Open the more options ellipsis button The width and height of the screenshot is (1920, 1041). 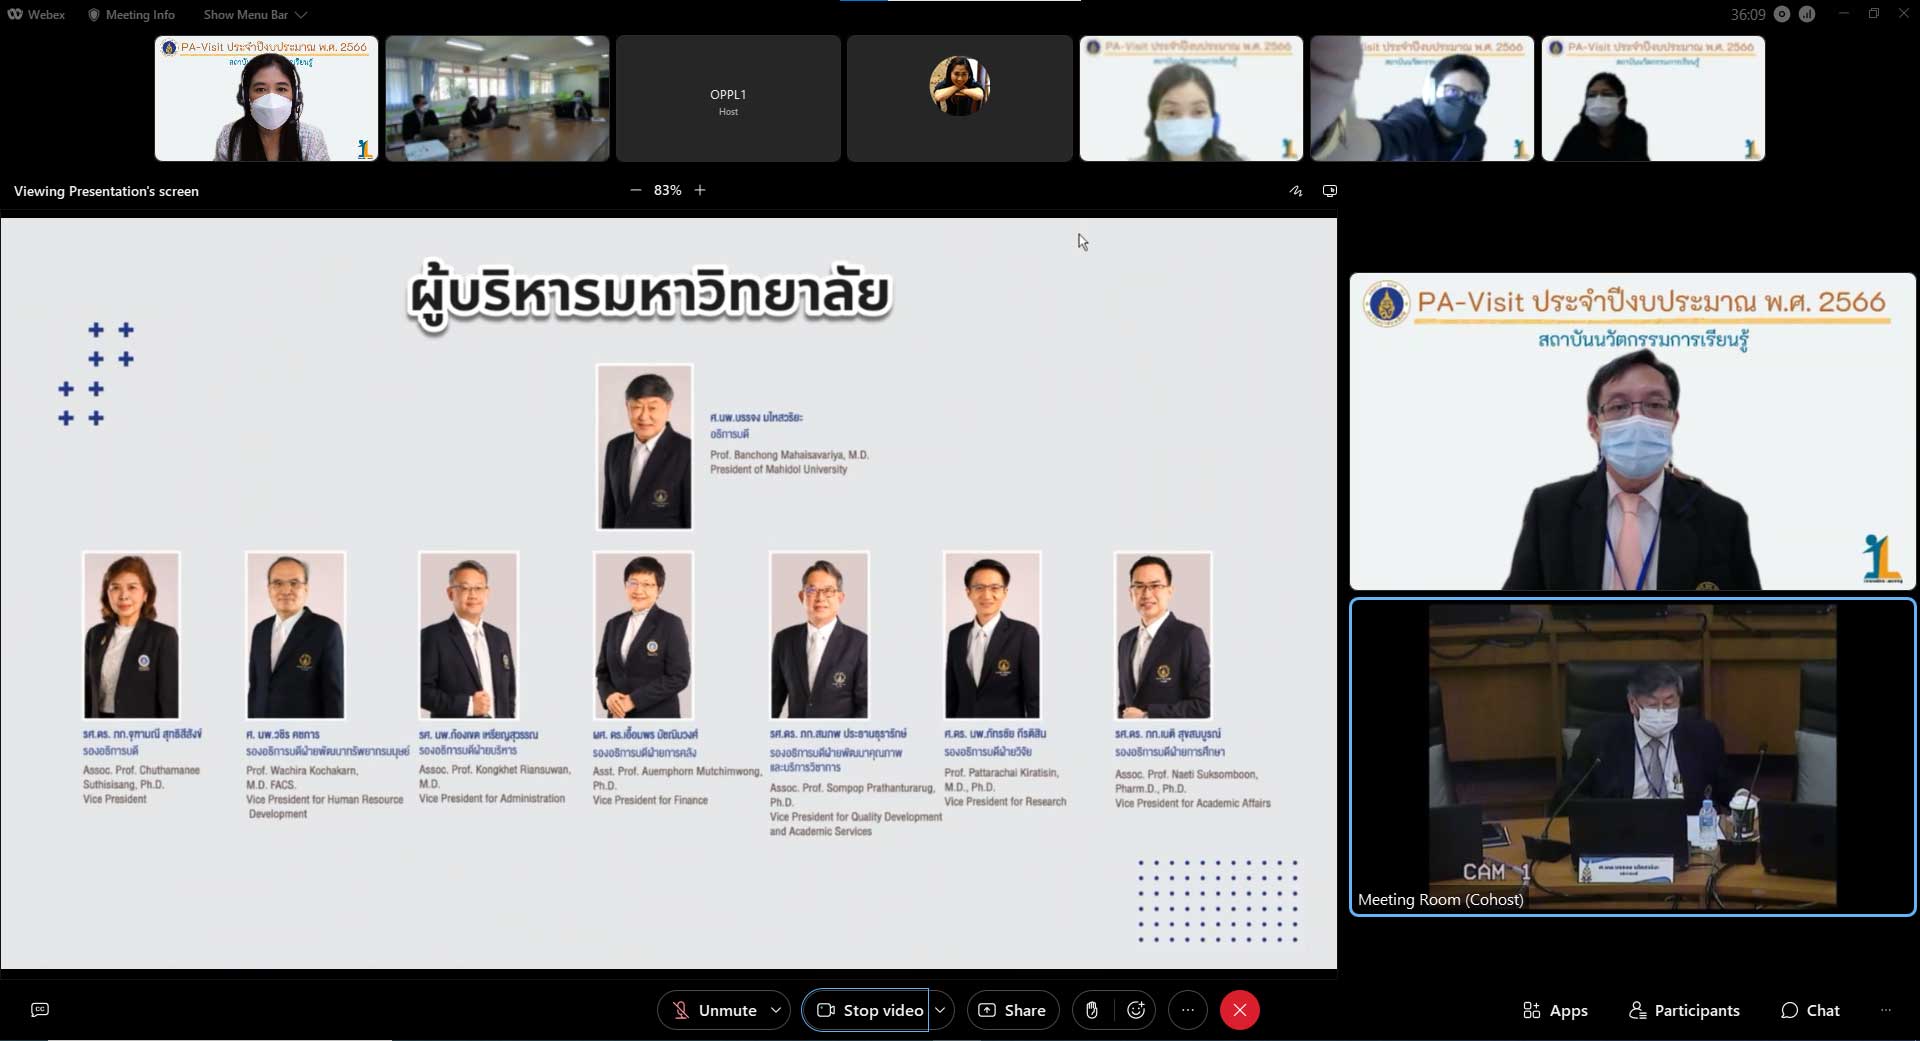[x=1187, y=1010]
